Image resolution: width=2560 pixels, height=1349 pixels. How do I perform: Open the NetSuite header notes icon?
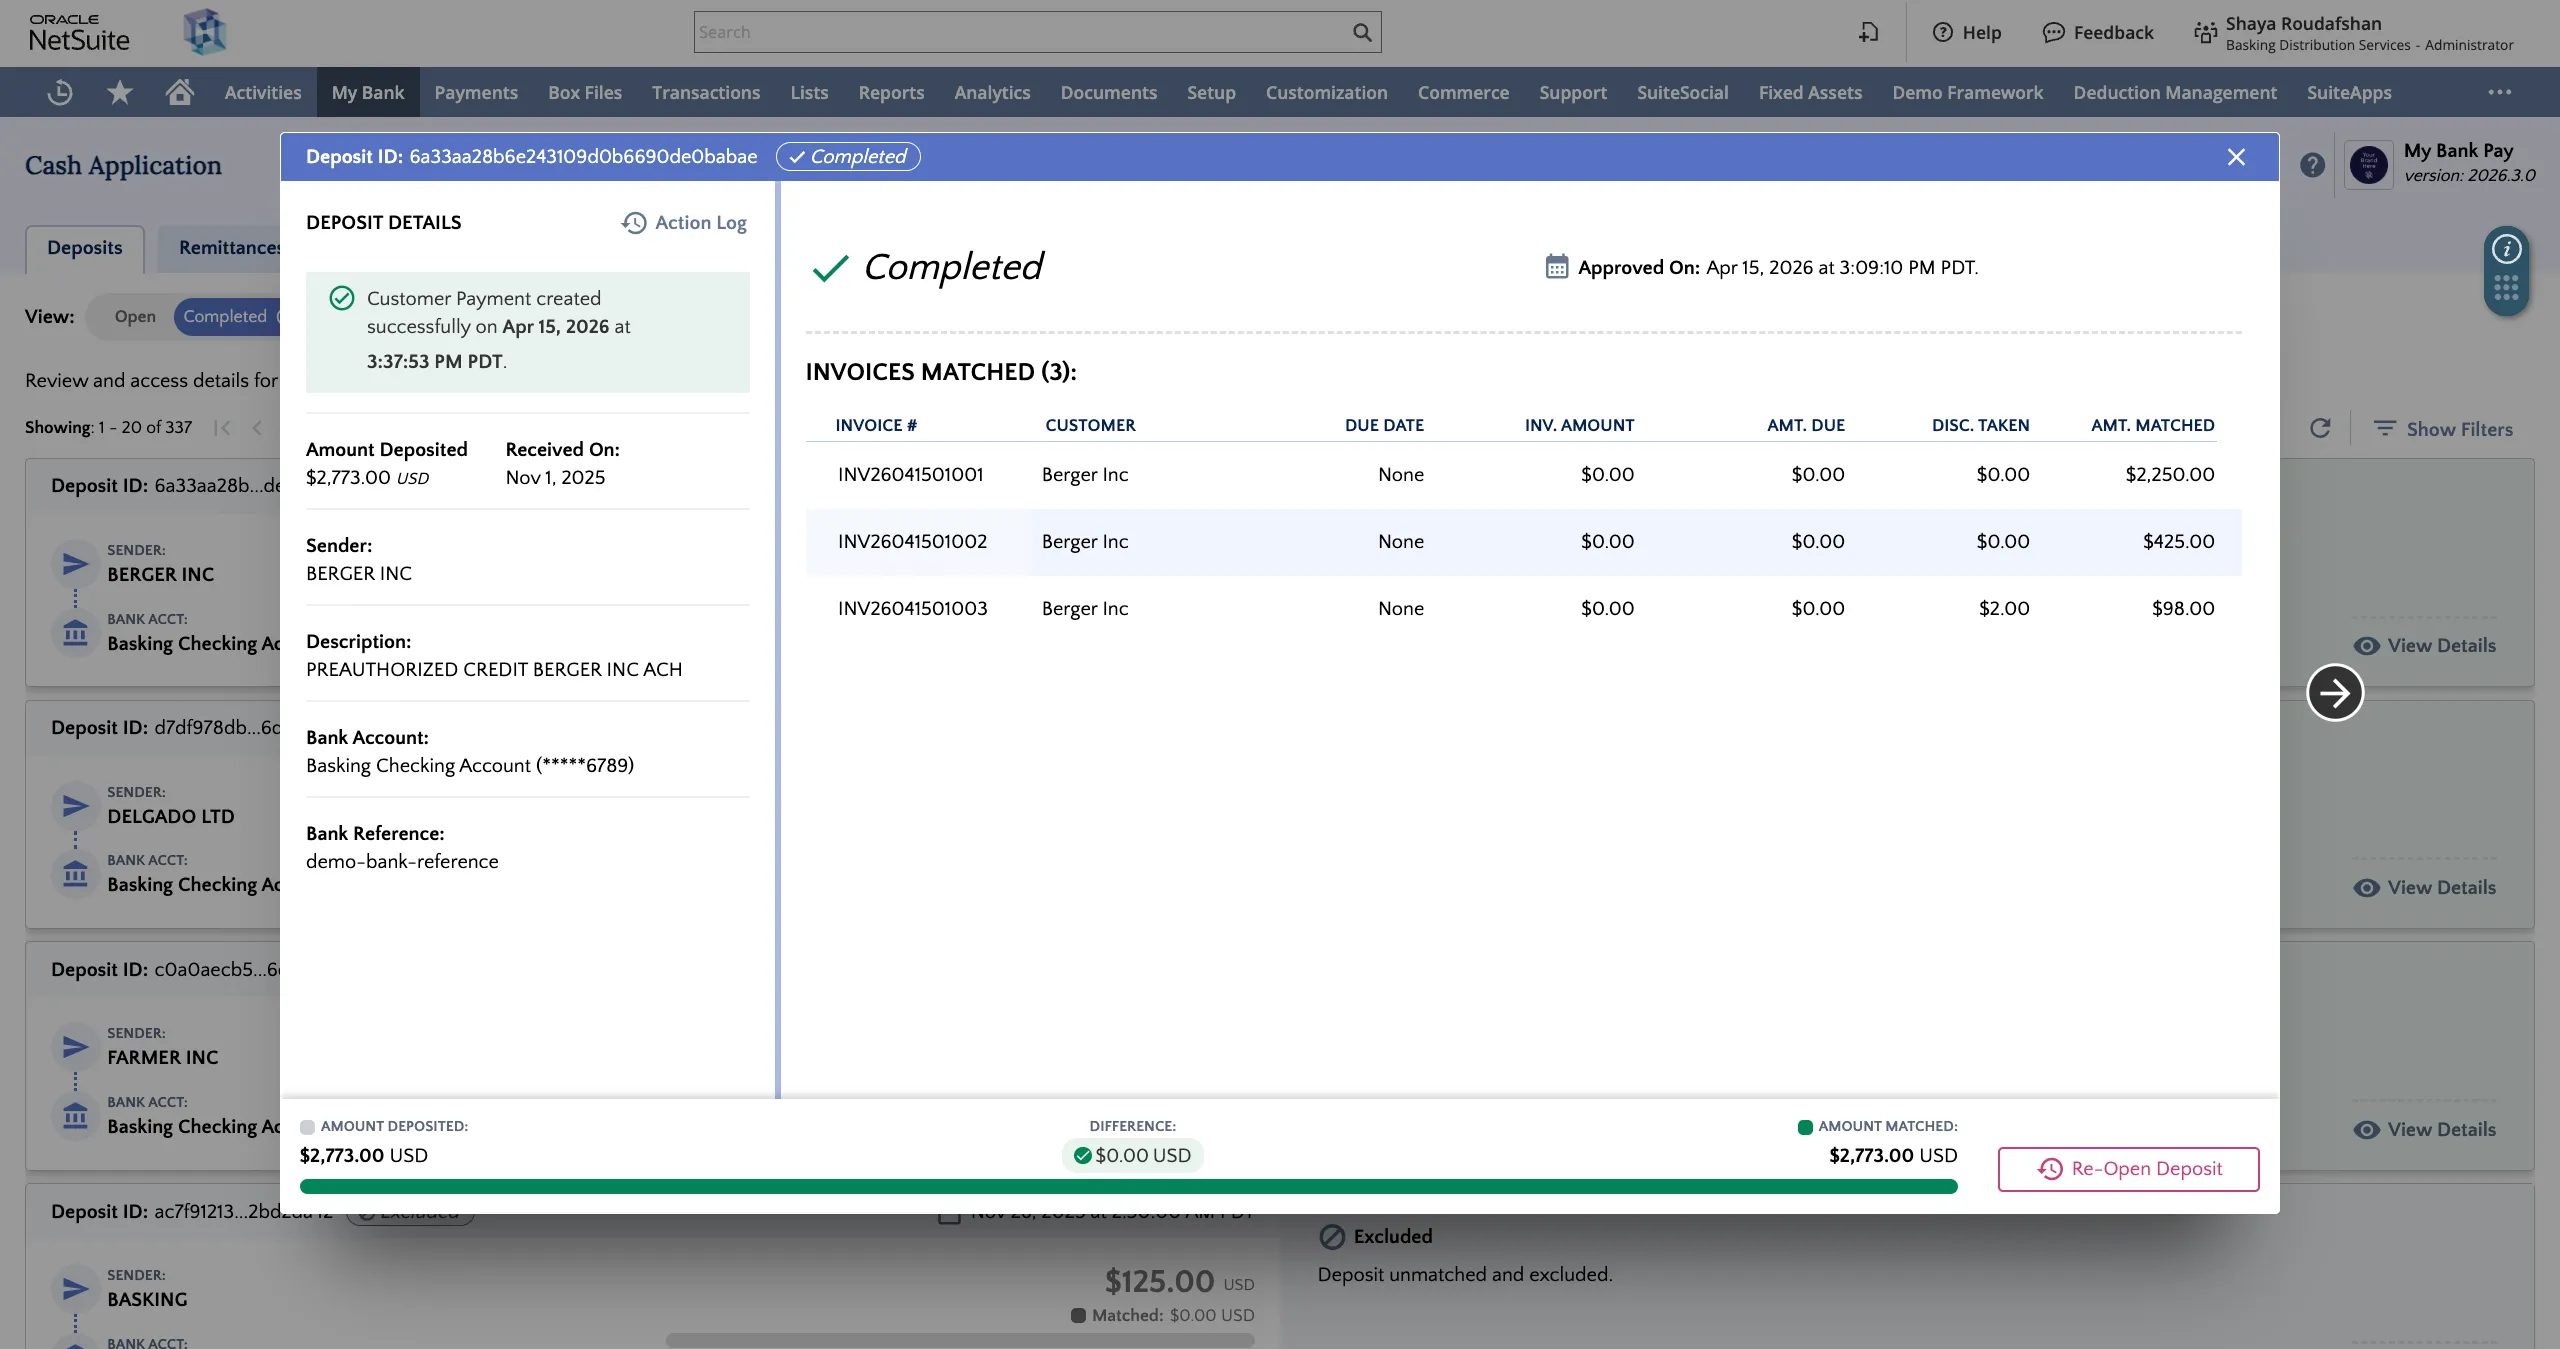pos(1868,32)
